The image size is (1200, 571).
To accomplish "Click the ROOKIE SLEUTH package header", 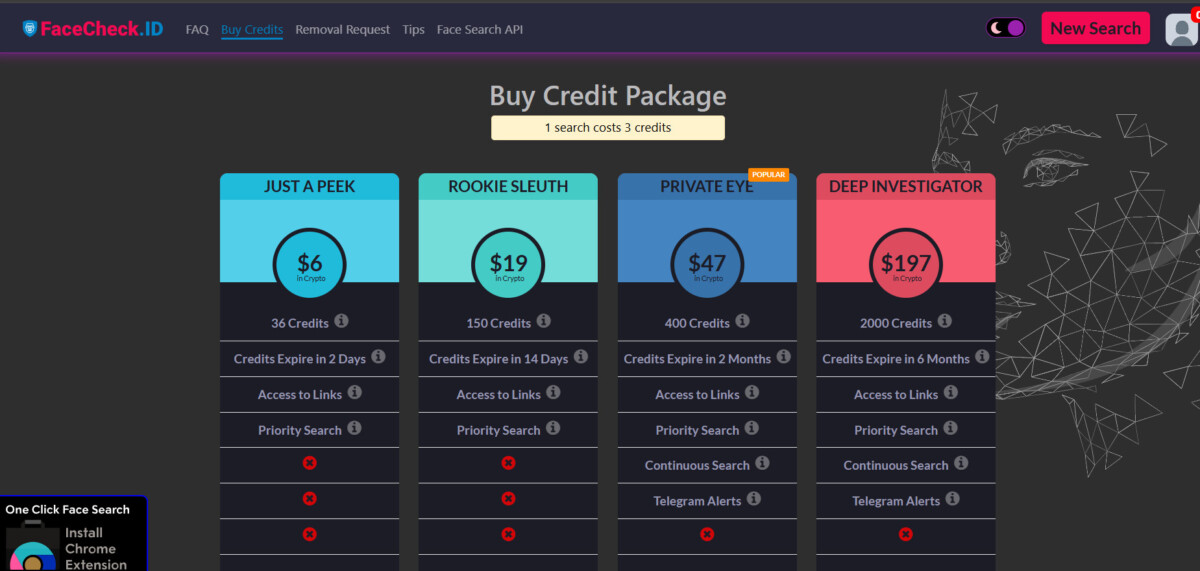I will [x=508, y=187].
